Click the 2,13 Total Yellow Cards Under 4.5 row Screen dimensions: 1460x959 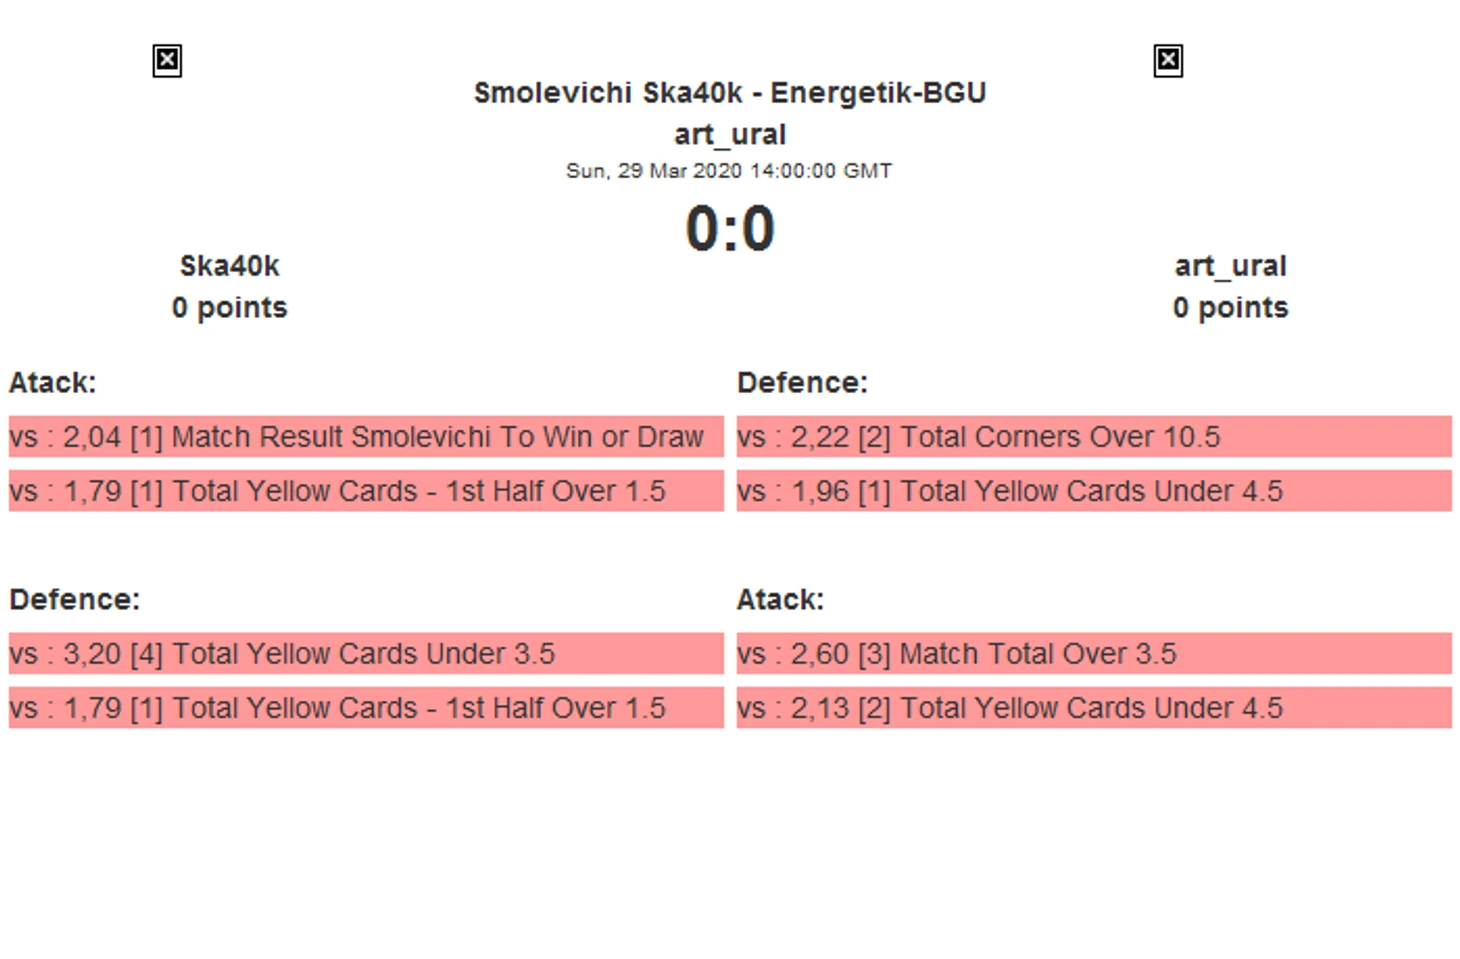click(x=1094, y=708)
